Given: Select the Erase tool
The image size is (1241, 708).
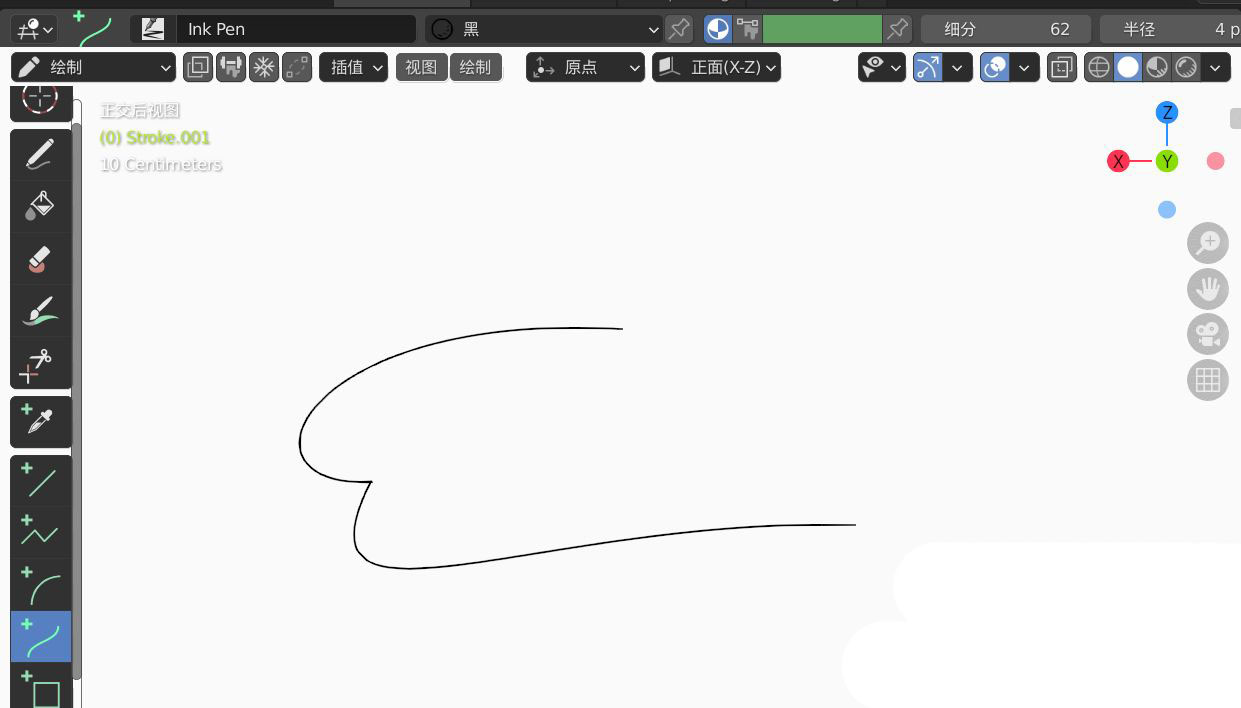Looking at the screenshot, I should pos(40,258).
